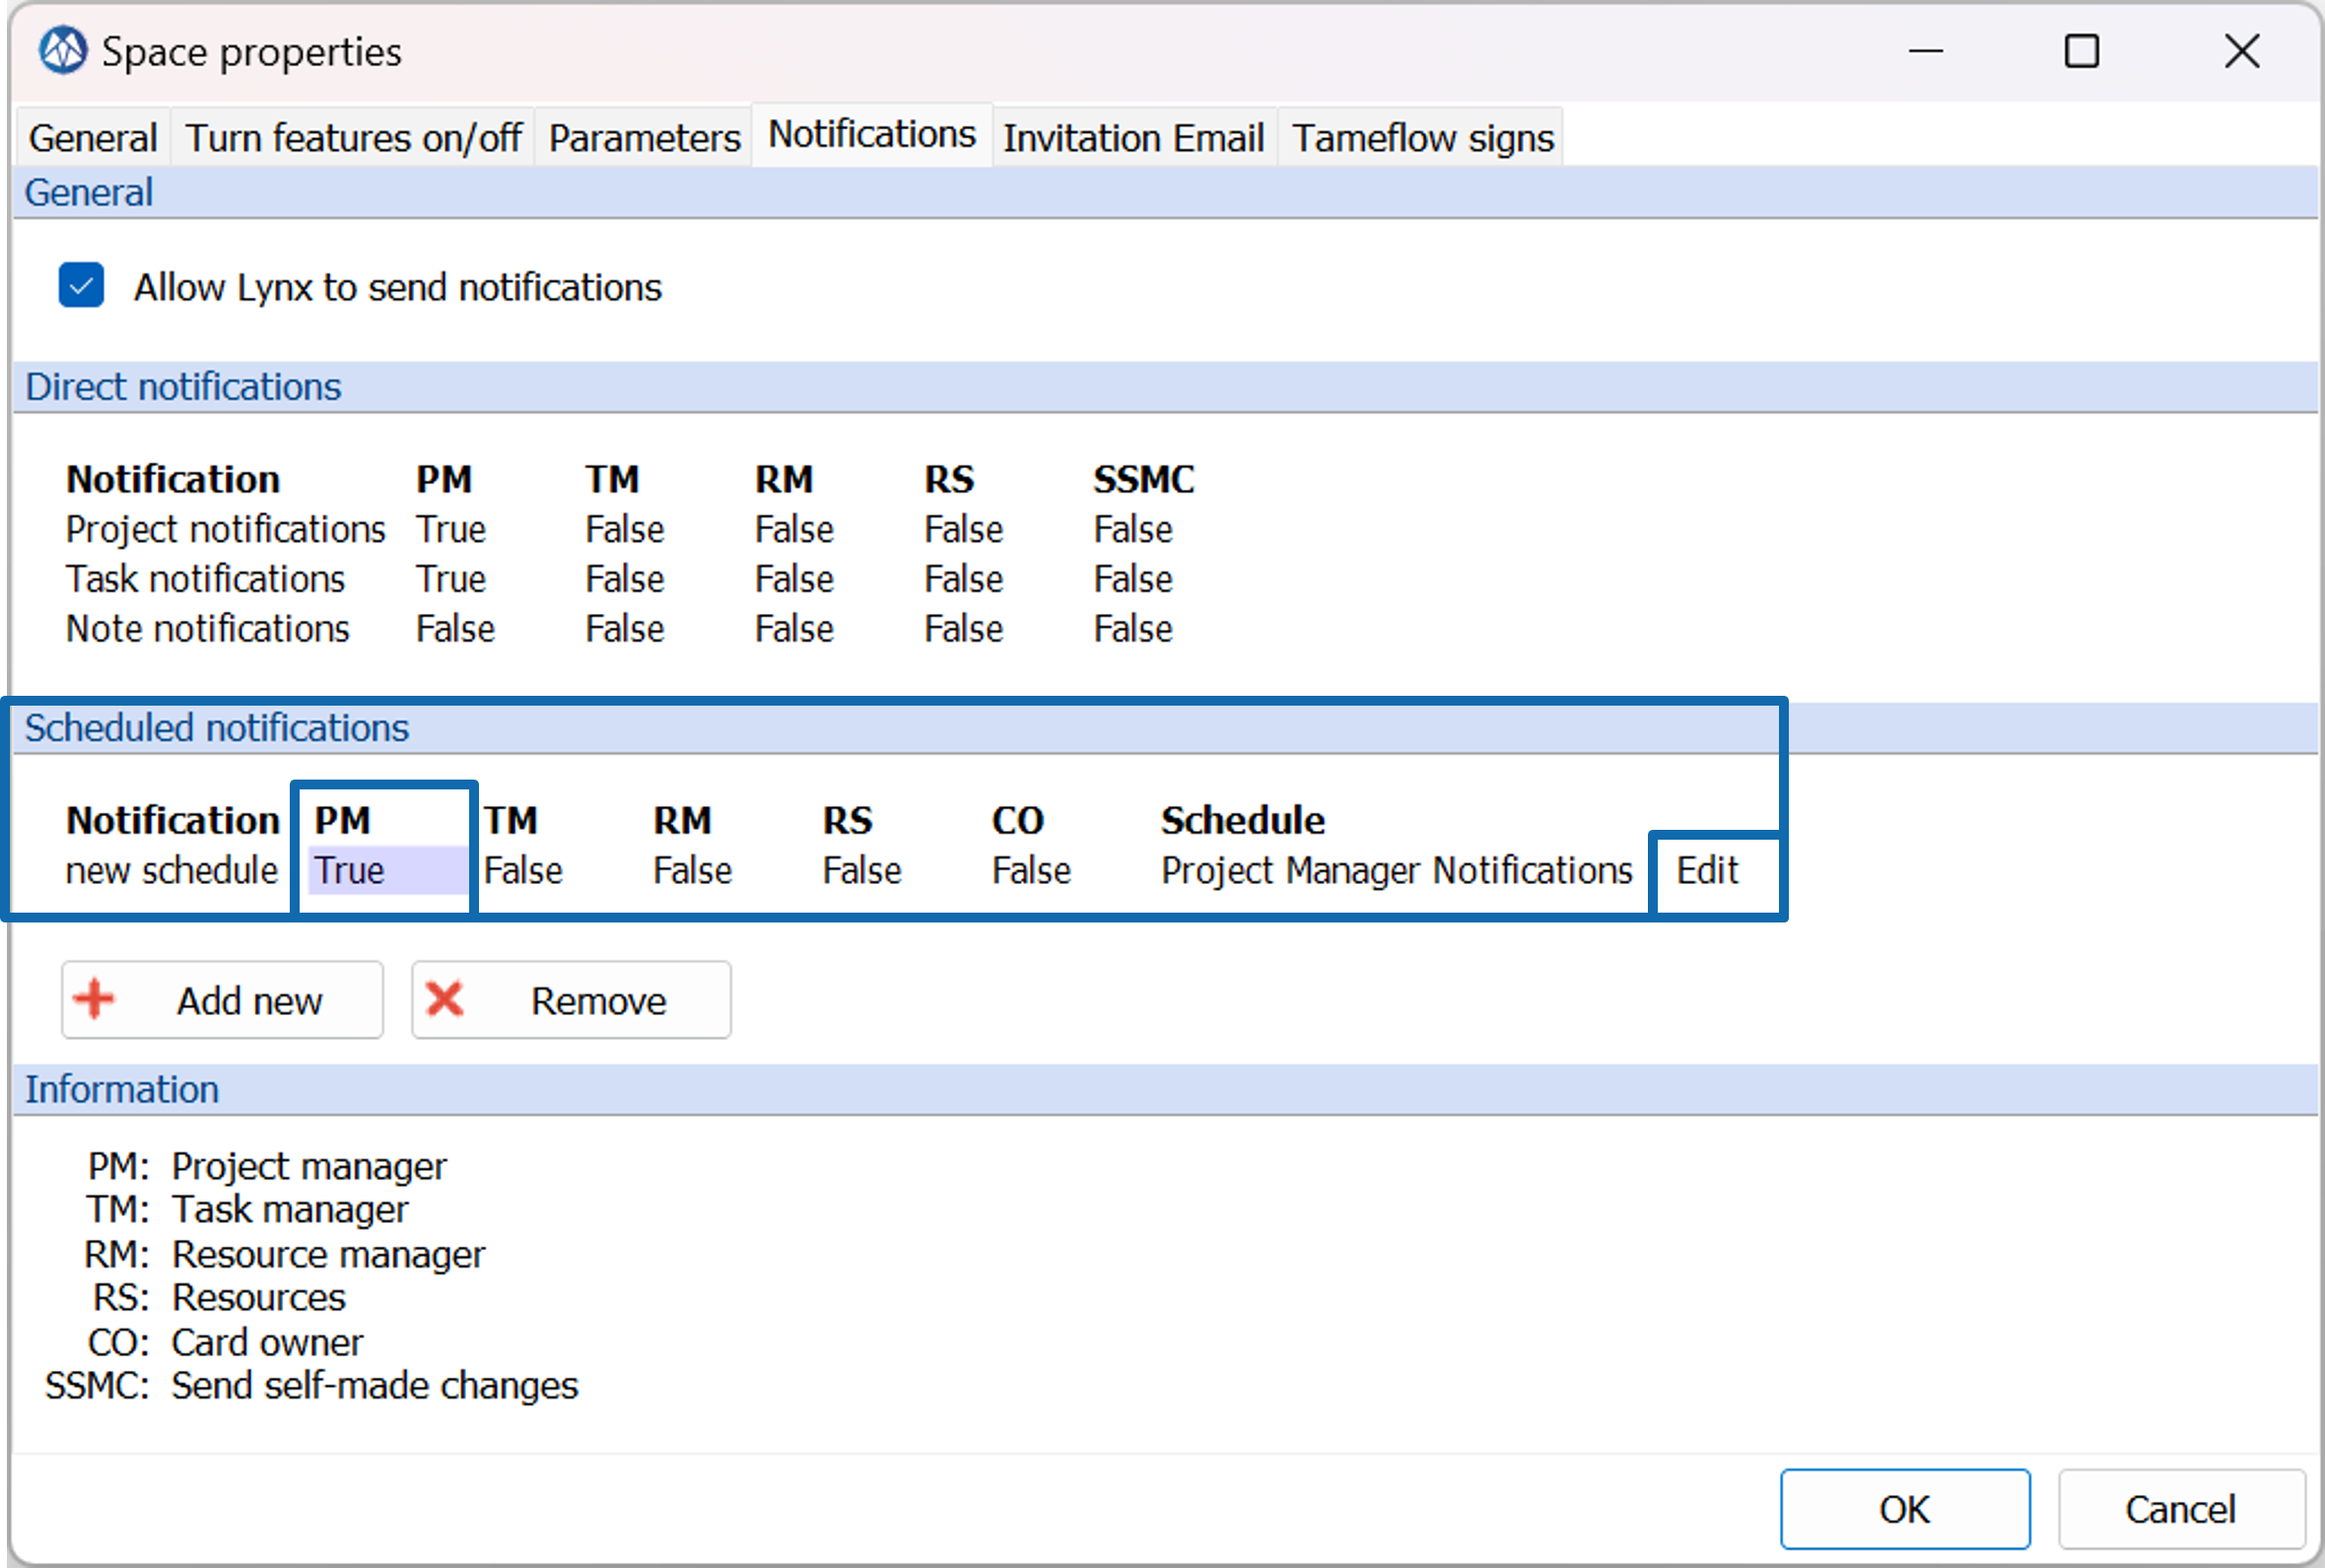Click 'Project Manager Notifications' schedule value

(1397, 871)
